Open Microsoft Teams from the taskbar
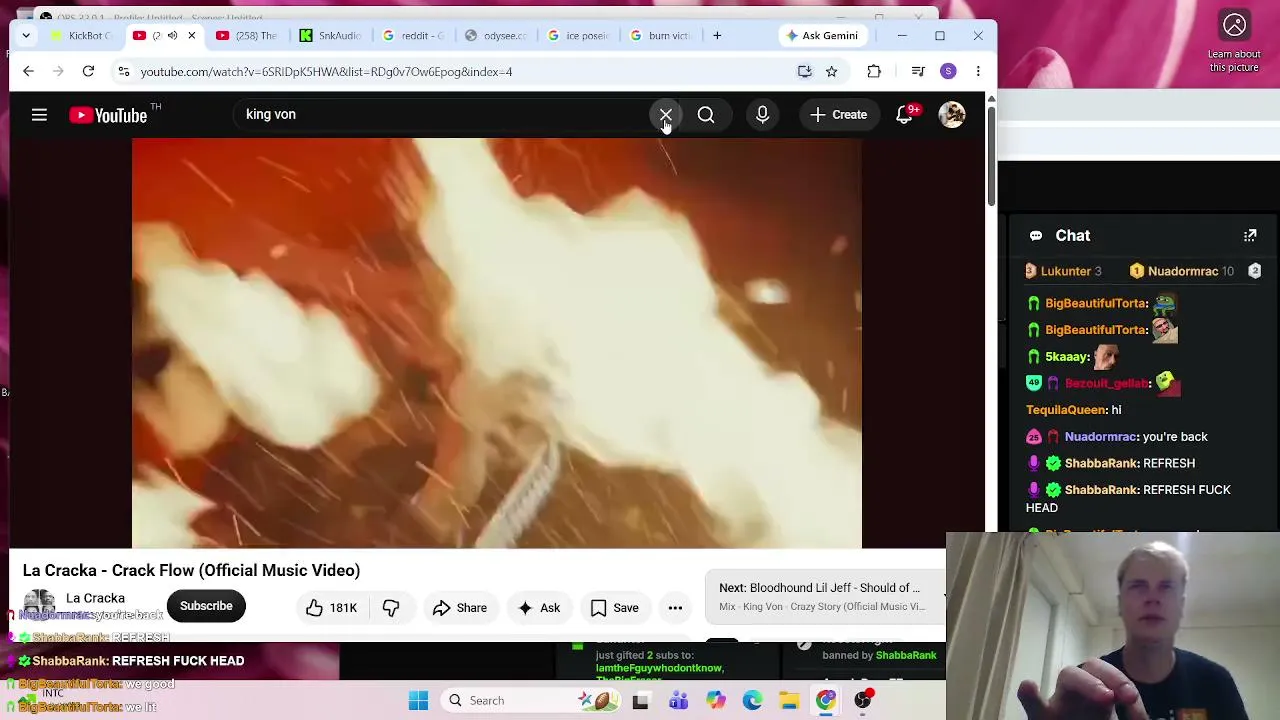The width and height of the screenshot is (1280, 720). click(678, 700)
